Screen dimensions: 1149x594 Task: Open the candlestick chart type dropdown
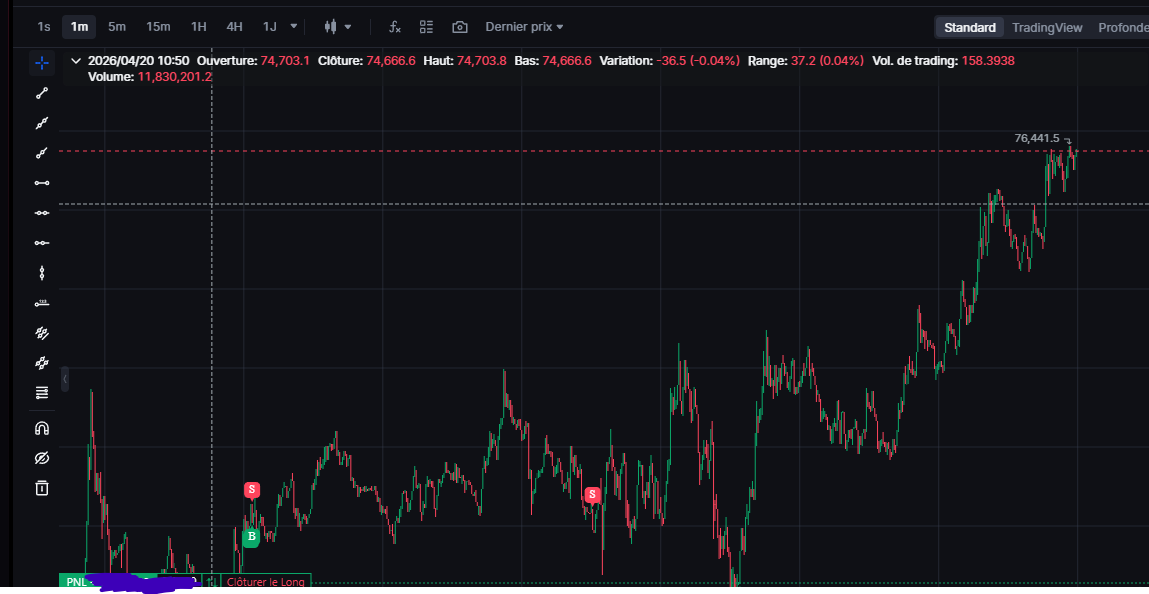338,27
